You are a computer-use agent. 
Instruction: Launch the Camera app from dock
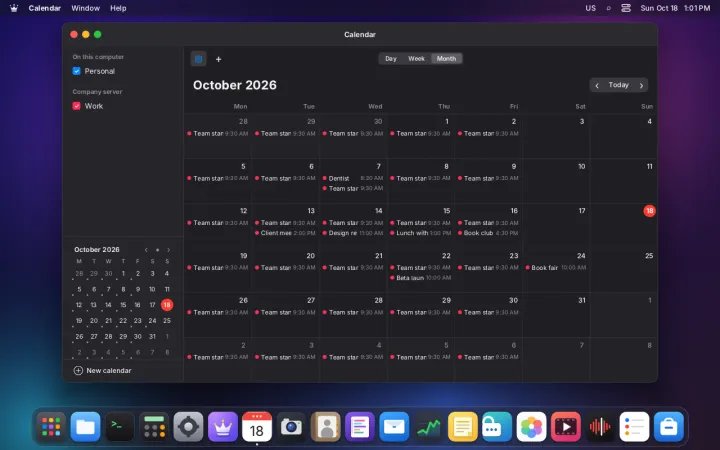coord(291,427)
